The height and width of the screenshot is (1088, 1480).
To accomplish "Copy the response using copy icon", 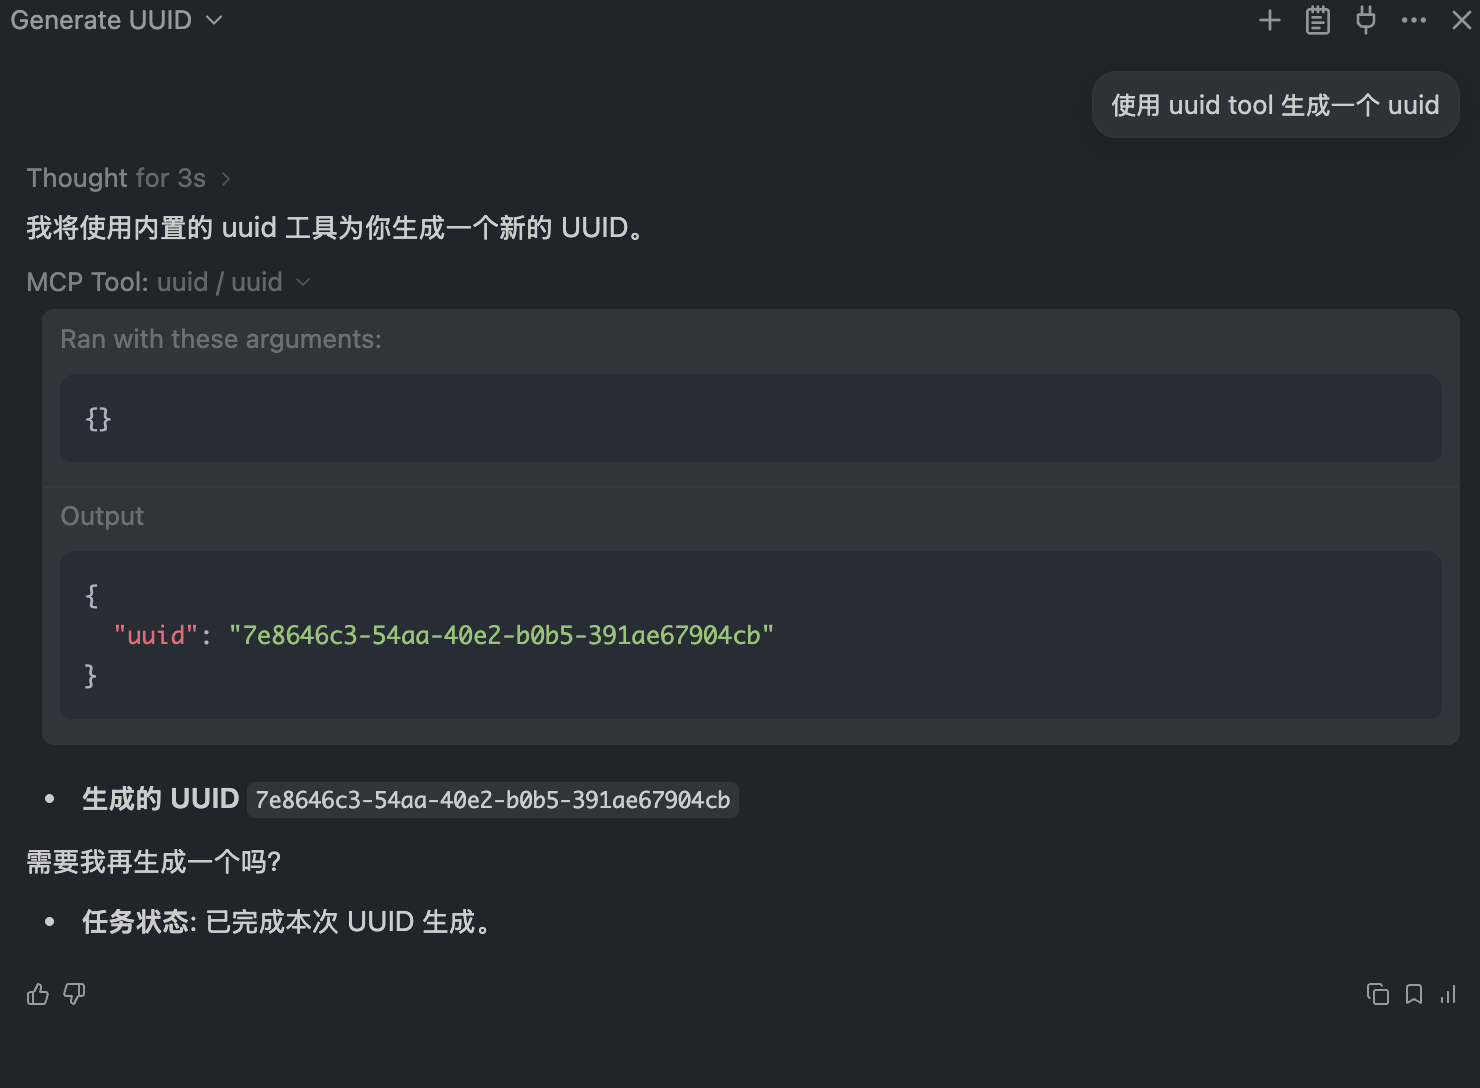I will click(x=1377, y=994).
